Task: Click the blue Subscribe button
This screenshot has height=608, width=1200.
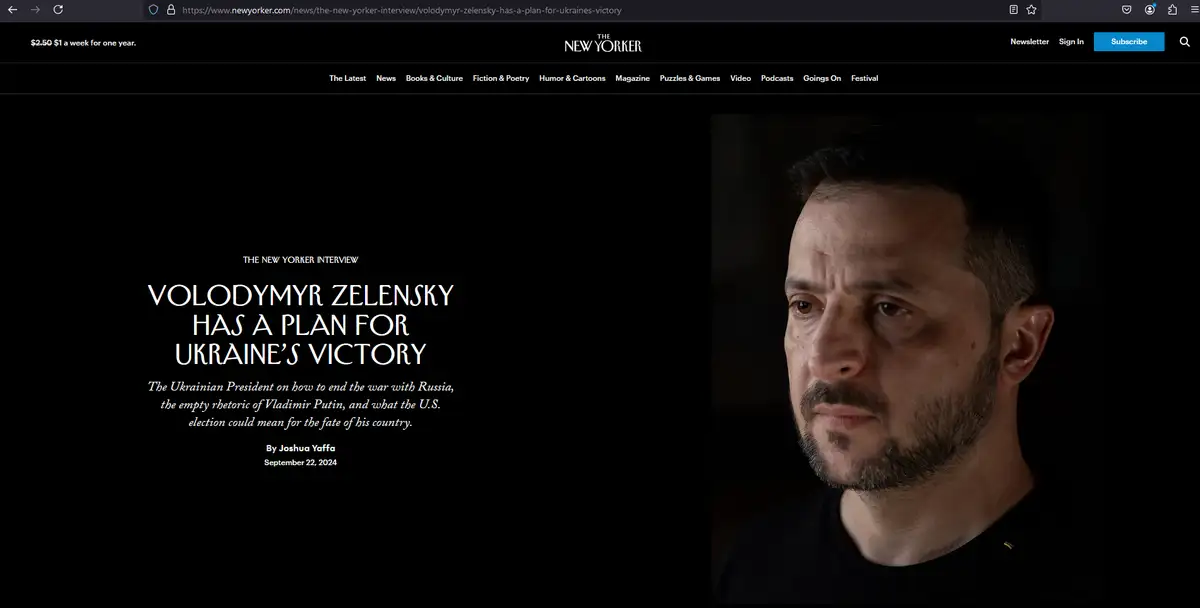Action: tap(1129, 42)
